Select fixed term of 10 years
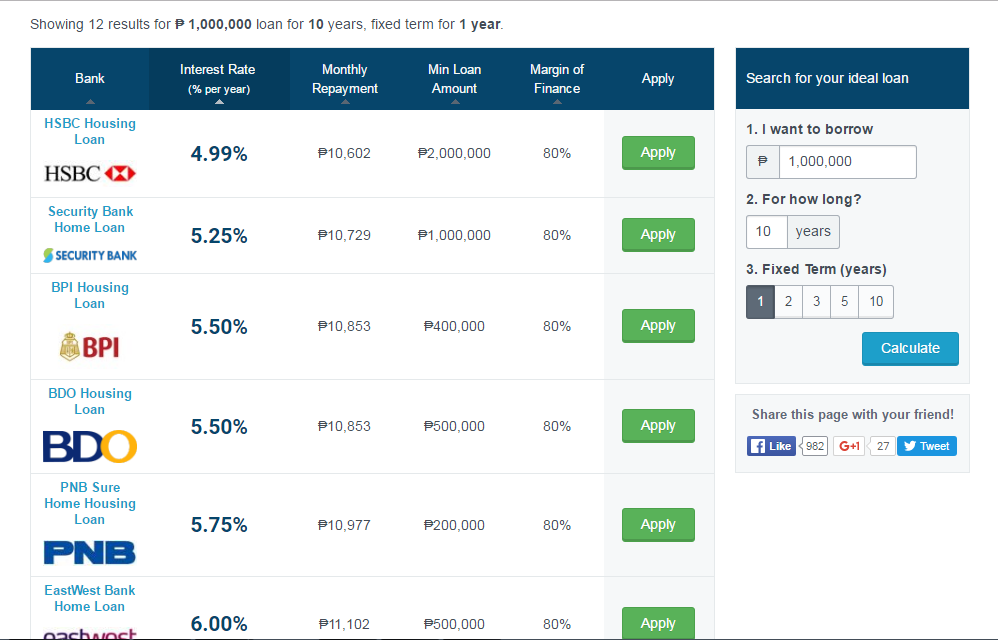Screen dimensions: 998x640 [876, 302]
